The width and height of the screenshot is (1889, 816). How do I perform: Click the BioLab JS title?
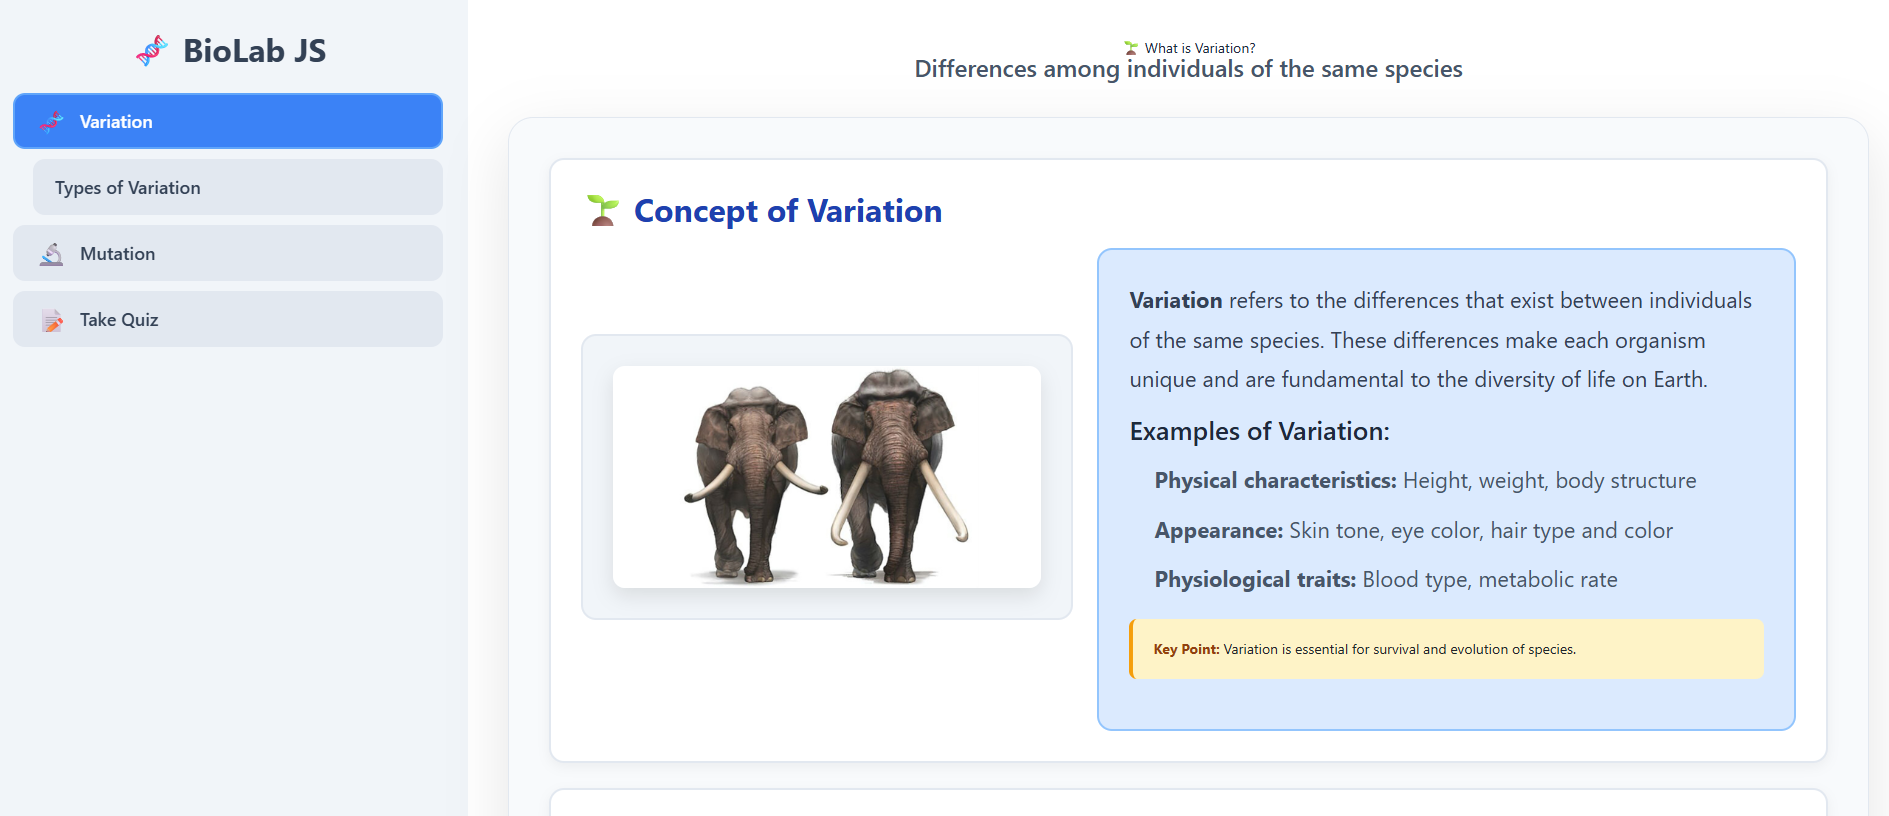pos(254,51)
